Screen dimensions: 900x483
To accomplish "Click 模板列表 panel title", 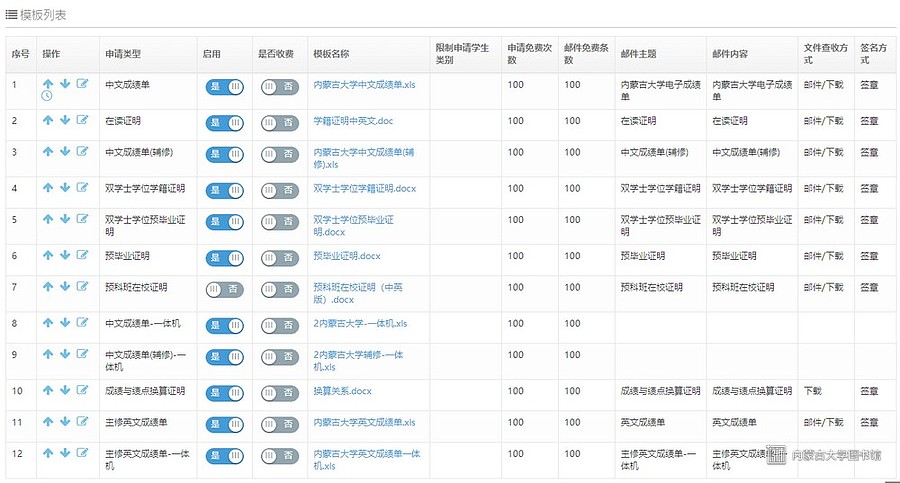I will coord(43,15).
